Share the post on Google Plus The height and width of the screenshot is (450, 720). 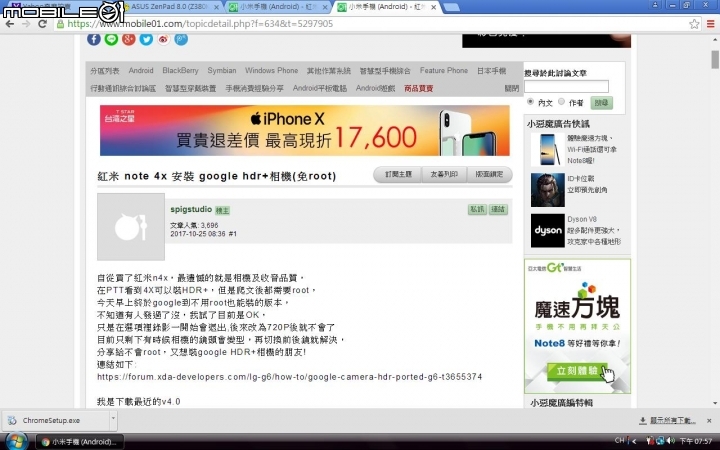129,39
